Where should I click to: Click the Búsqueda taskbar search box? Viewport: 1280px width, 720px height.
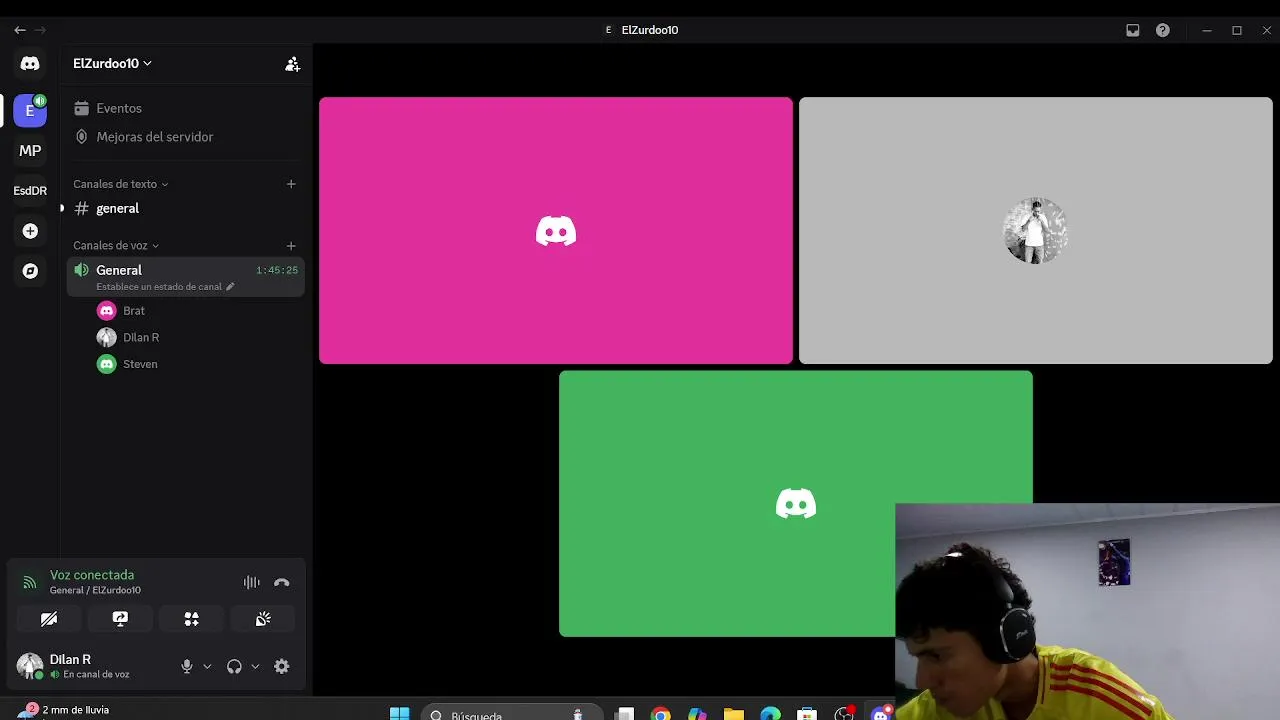click(510, 714)
